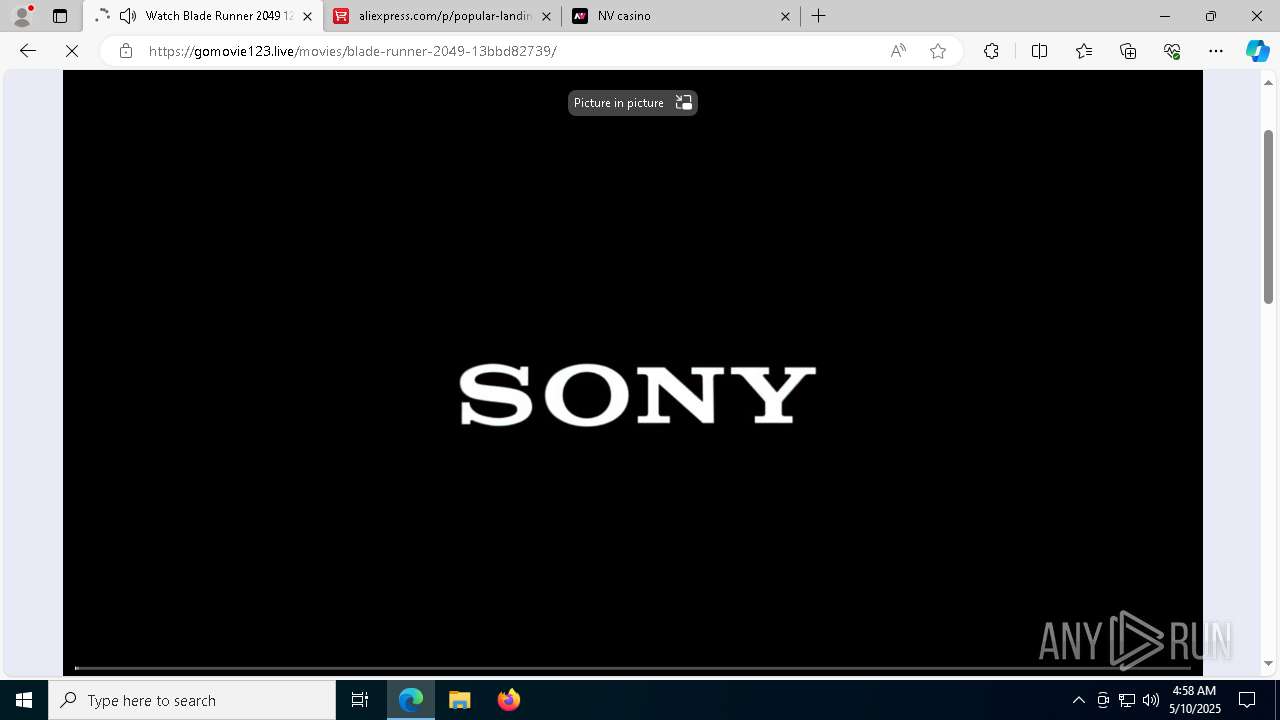Open the Extensions menu
The height and width of the screenshot is (720, 1280).
pos(991,51)
